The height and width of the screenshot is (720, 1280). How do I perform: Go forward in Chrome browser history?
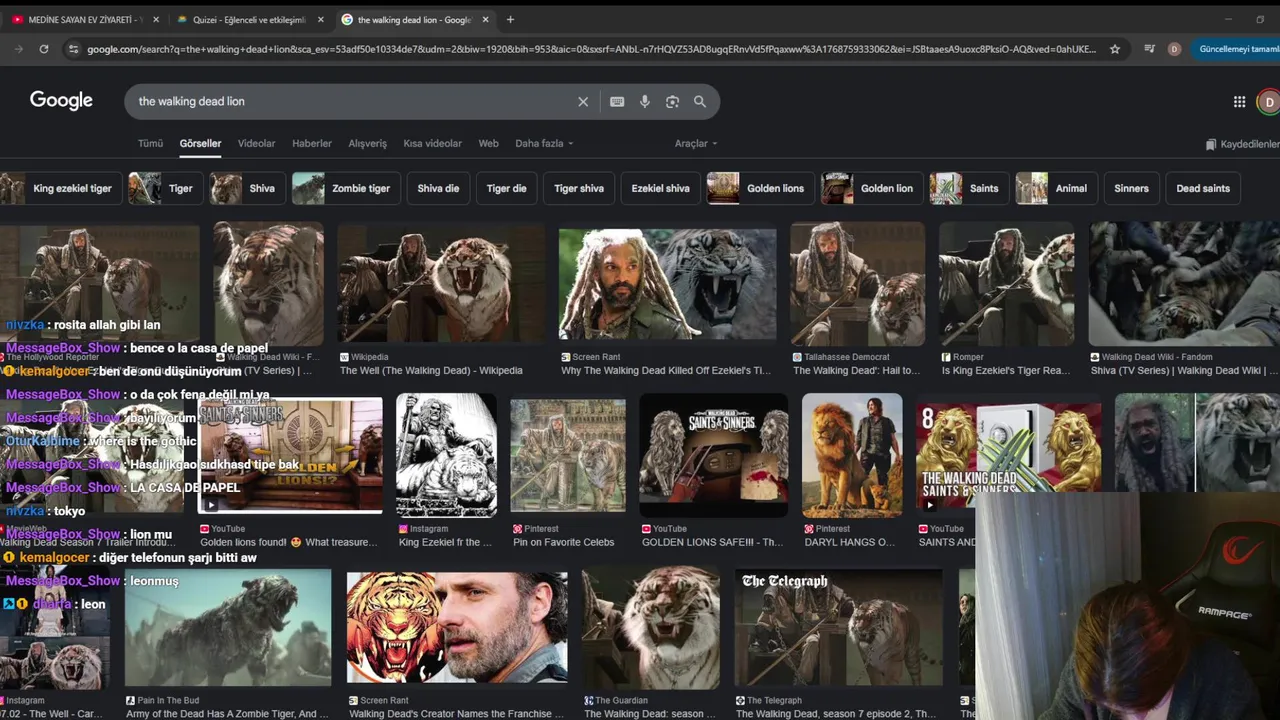(x=18, y=48)
